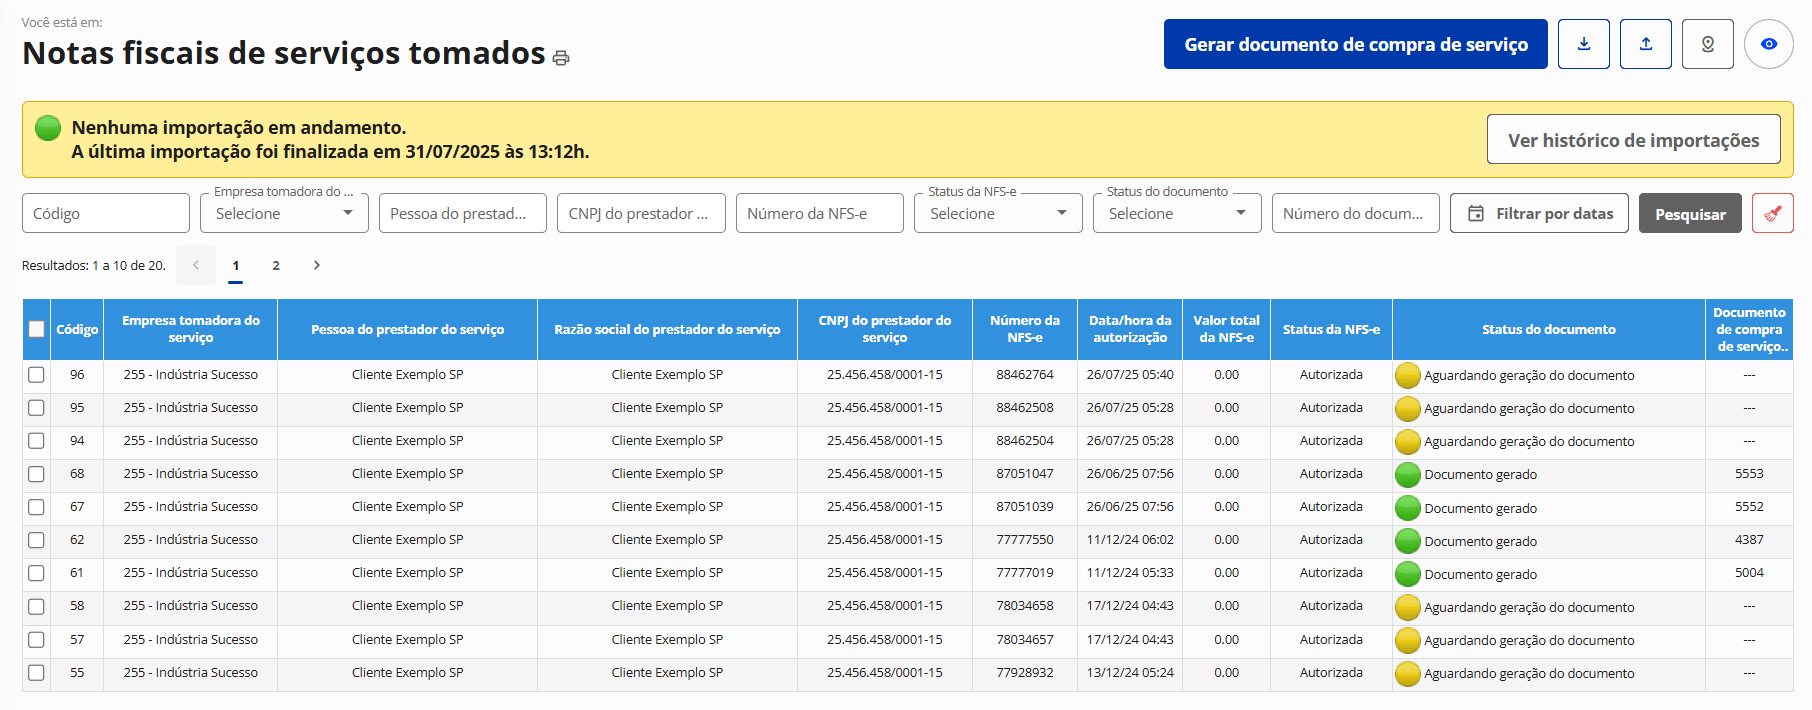Click the upload arrow icon button
This screenshot has width=1812, height=710.
coord(1646,44)
